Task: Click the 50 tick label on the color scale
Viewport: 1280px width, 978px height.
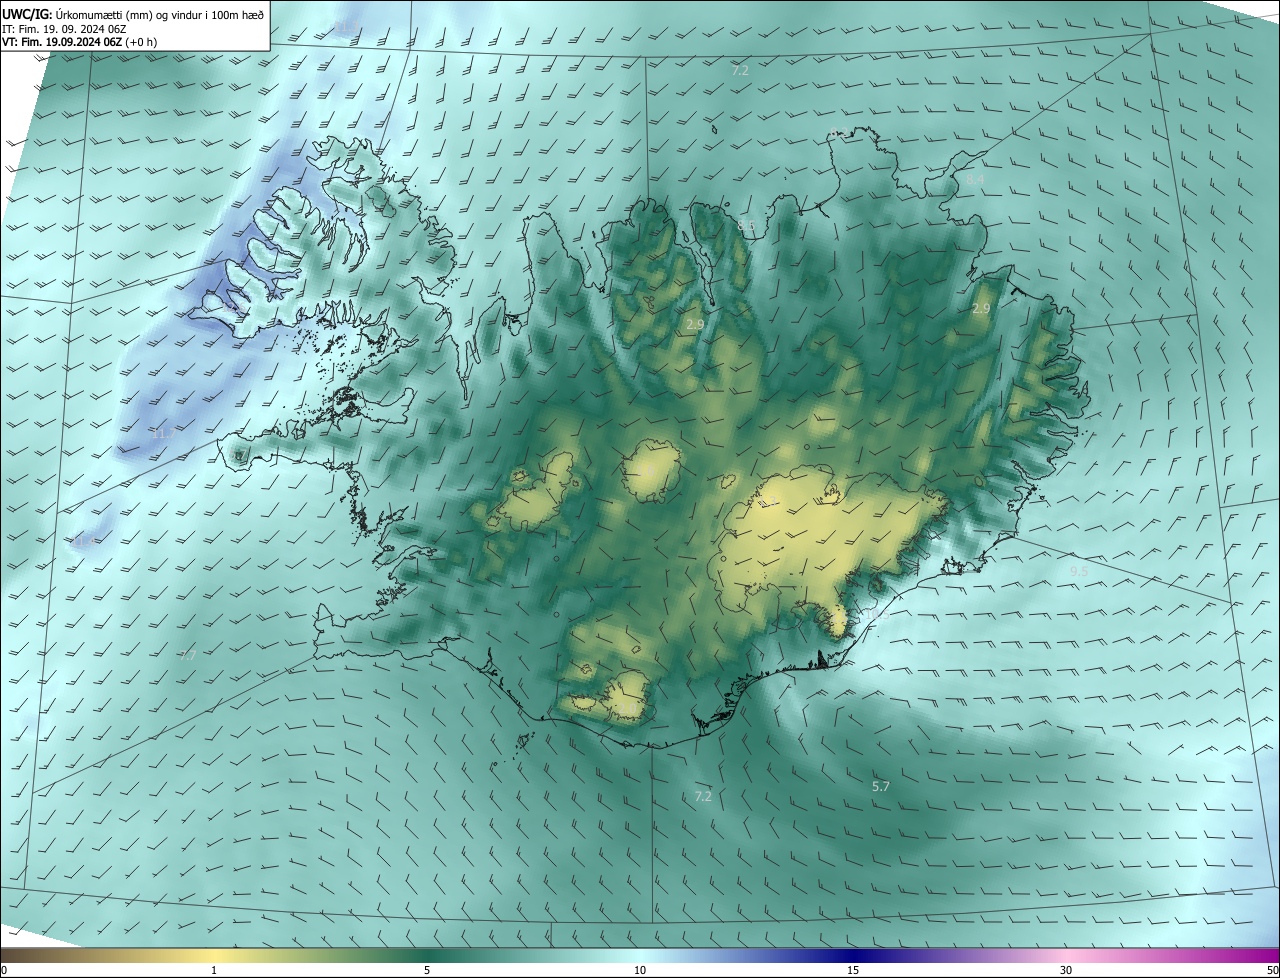Action: coord(1272,970)
